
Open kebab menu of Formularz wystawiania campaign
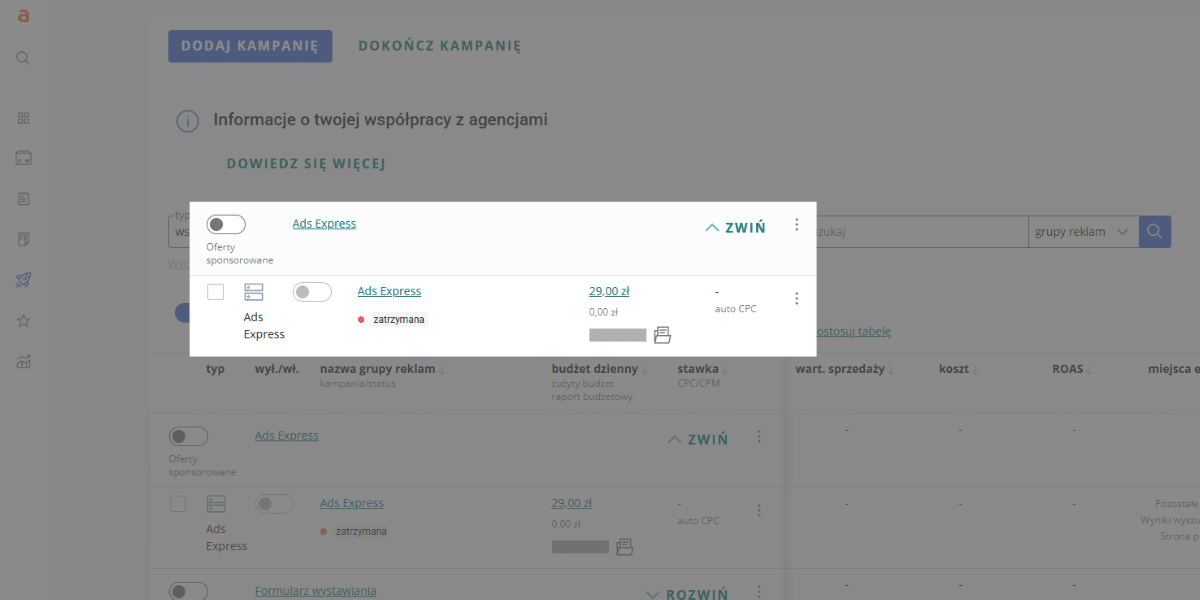[759, 592]
